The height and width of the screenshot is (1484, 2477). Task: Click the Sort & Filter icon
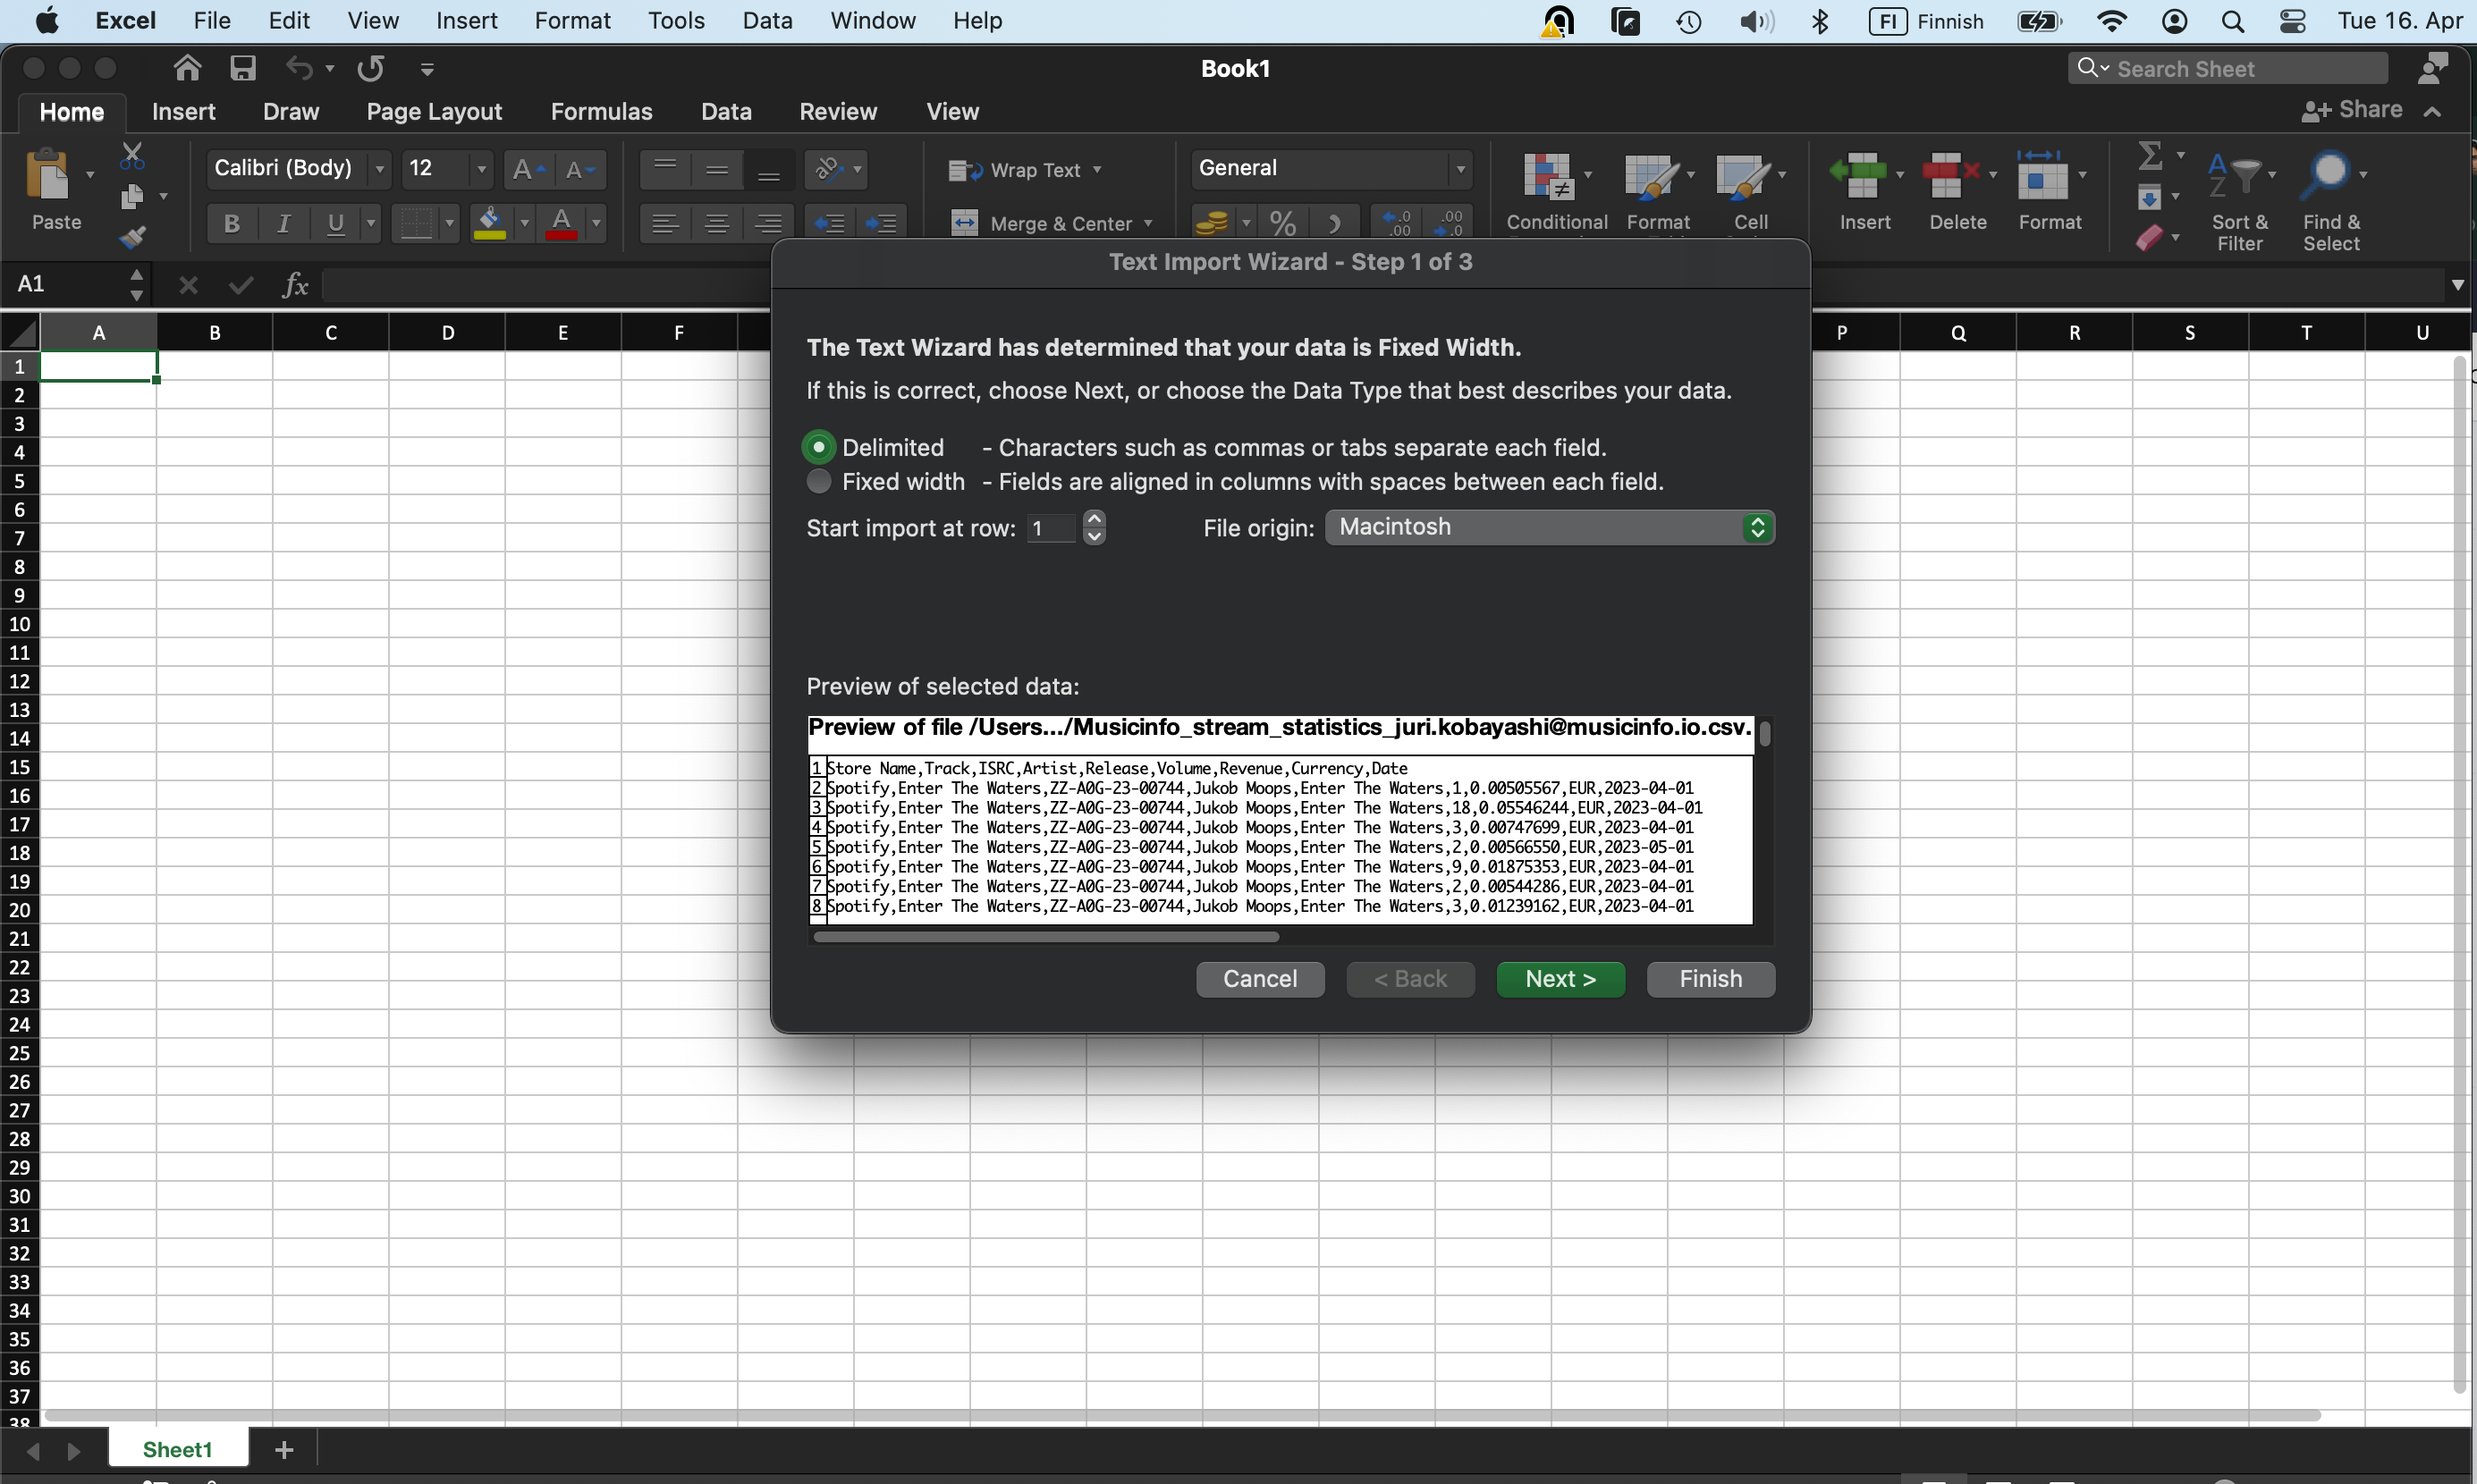coord(2235,176)
